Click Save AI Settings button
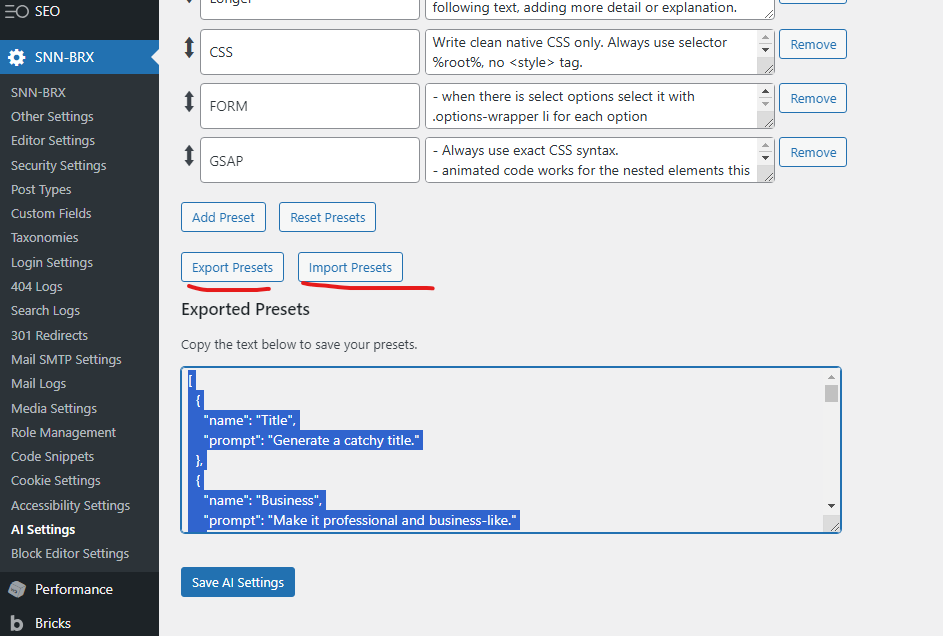 [x=238, y=582]
